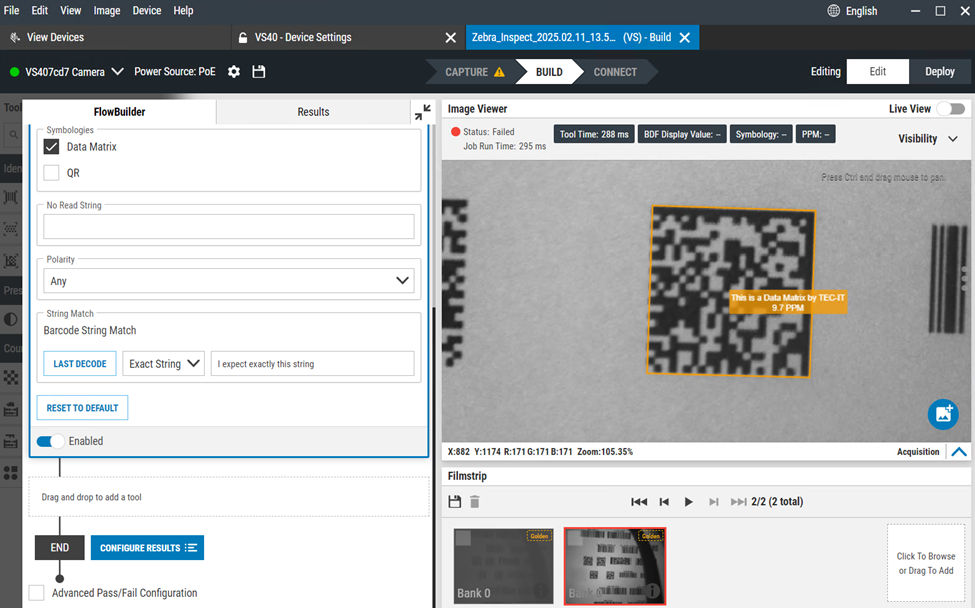Viewport: 975px width, 608px height.
Task: Click the Edit mode button
Action: pyautogui.click(x=877, y=71)
